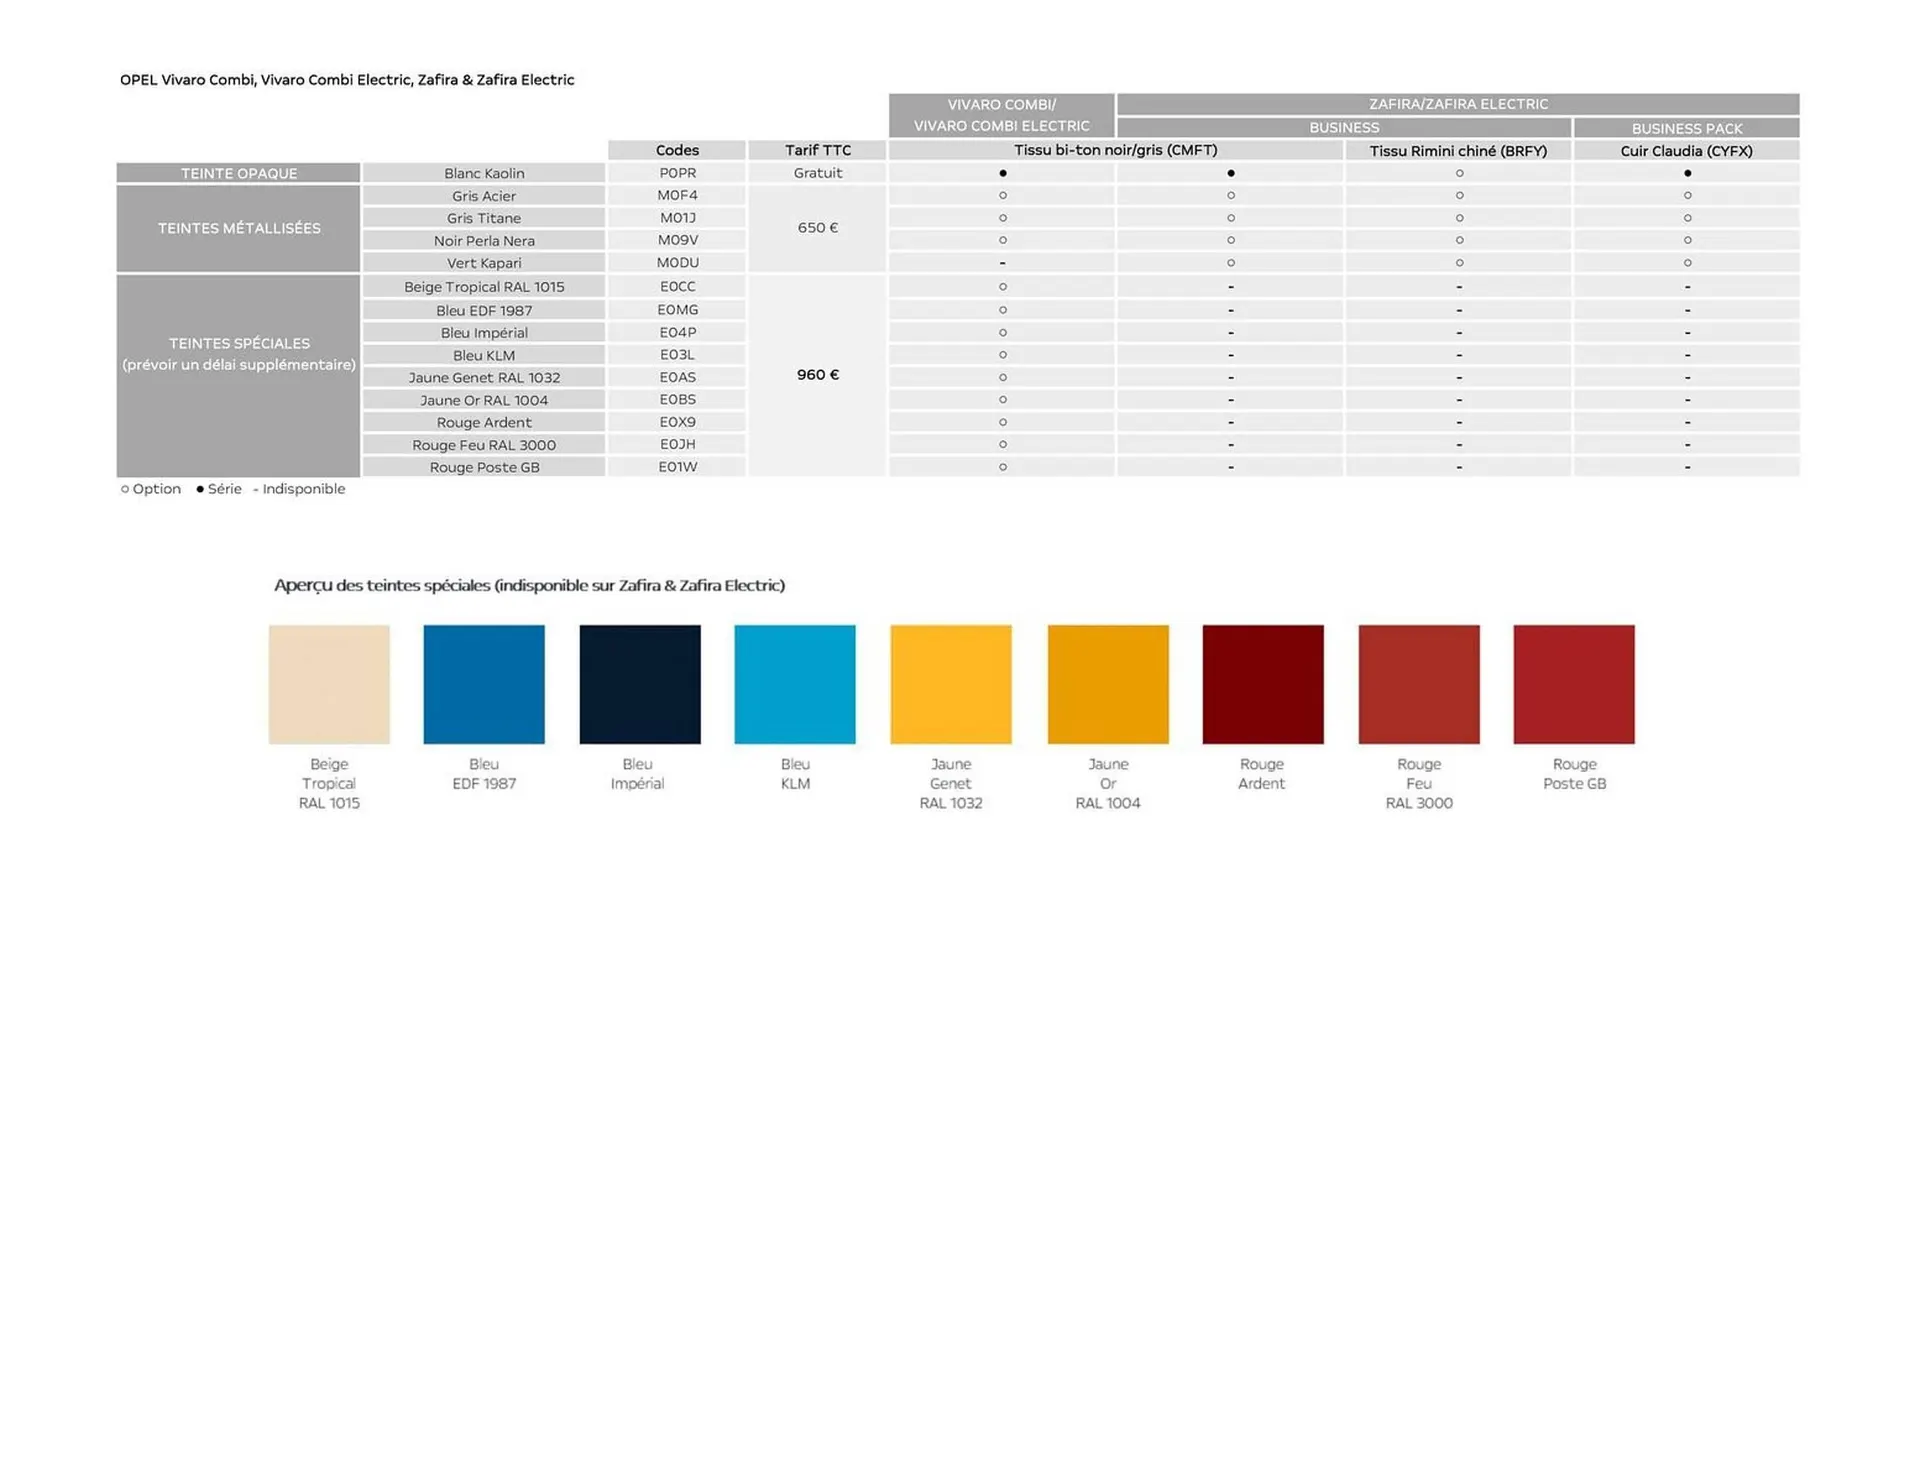
Task: Select the Bleu EDF 1987 swatch
Action: (x=484, y=684)
